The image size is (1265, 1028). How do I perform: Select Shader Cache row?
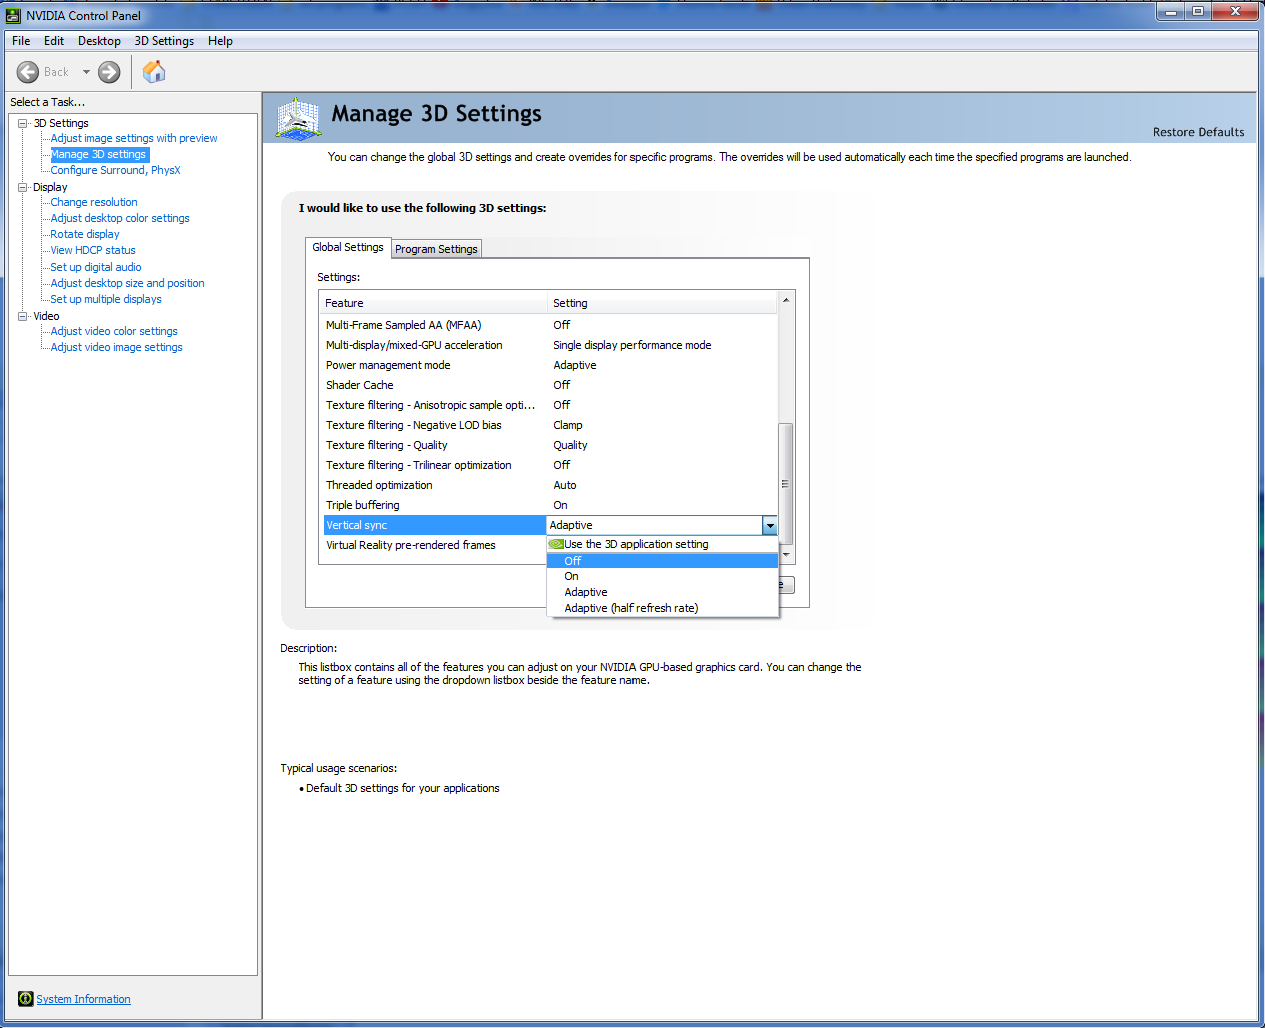548,385
